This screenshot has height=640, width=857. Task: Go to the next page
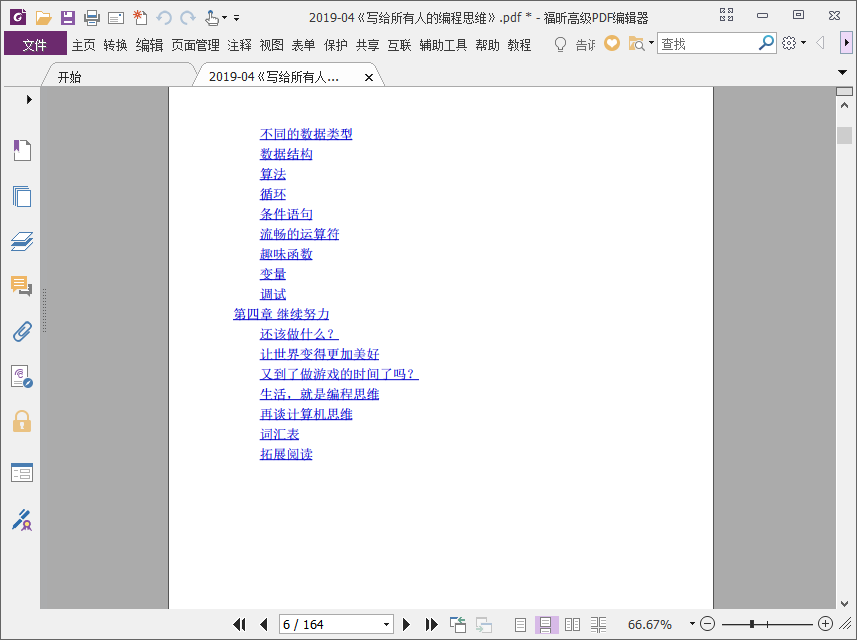pos(406,624)
